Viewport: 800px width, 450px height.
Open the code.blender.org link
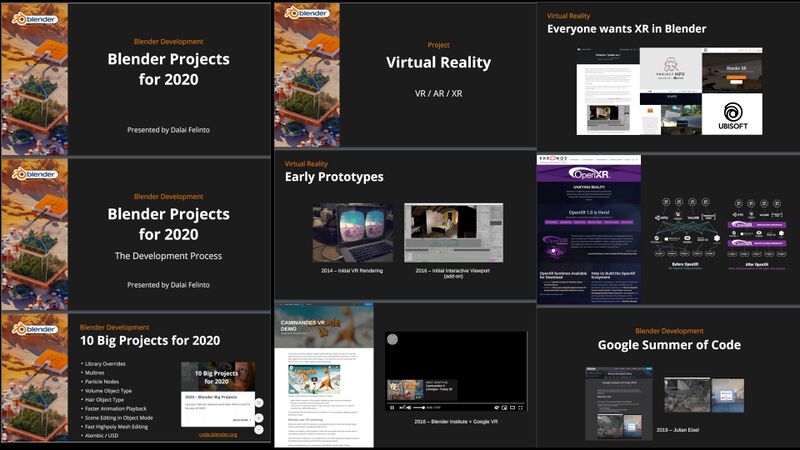tap(217, 434)
